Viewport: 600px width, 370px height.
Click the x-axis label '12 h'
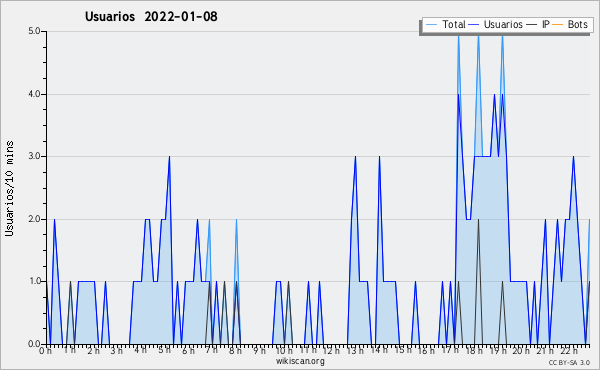pyautogui.click(x=331, y=350)
